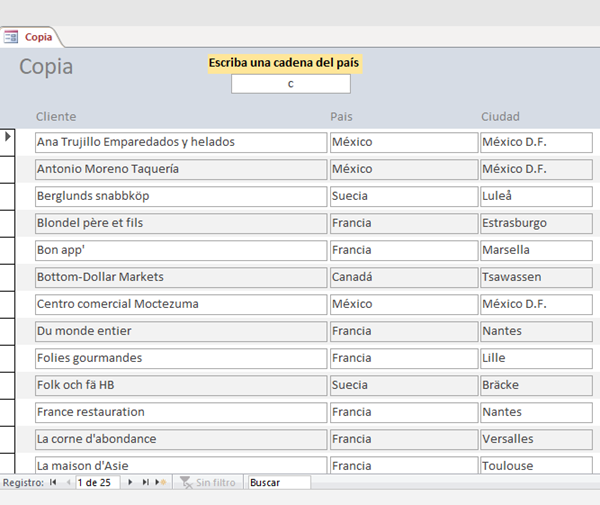Create a new blank record

pos(160,483)
